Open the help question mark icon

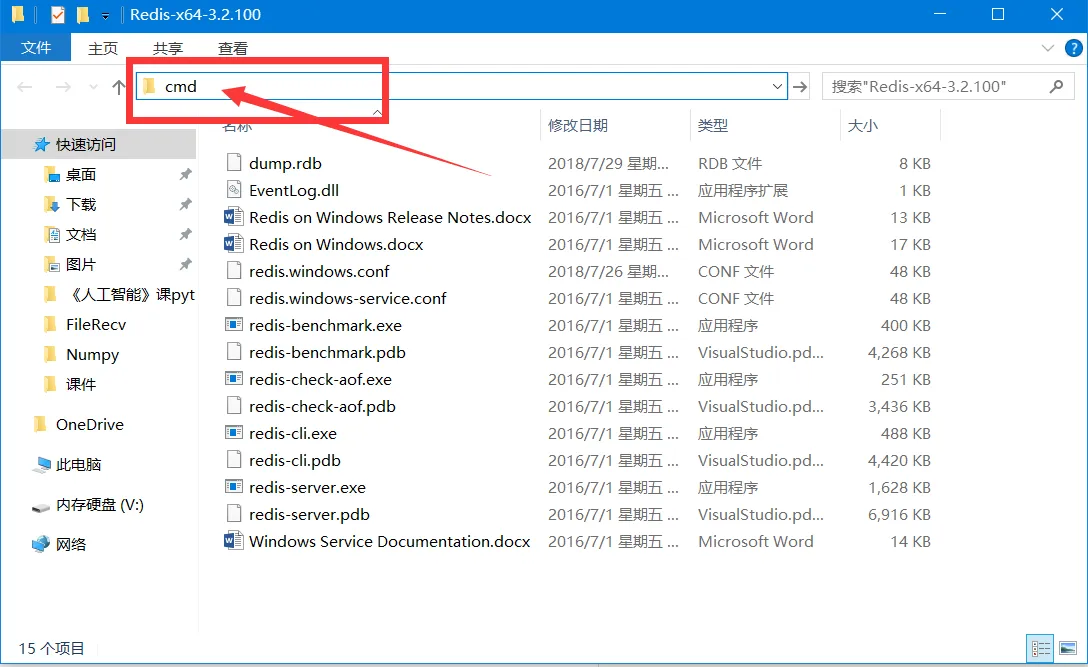pyautogui.click(x=1073, y=48)
